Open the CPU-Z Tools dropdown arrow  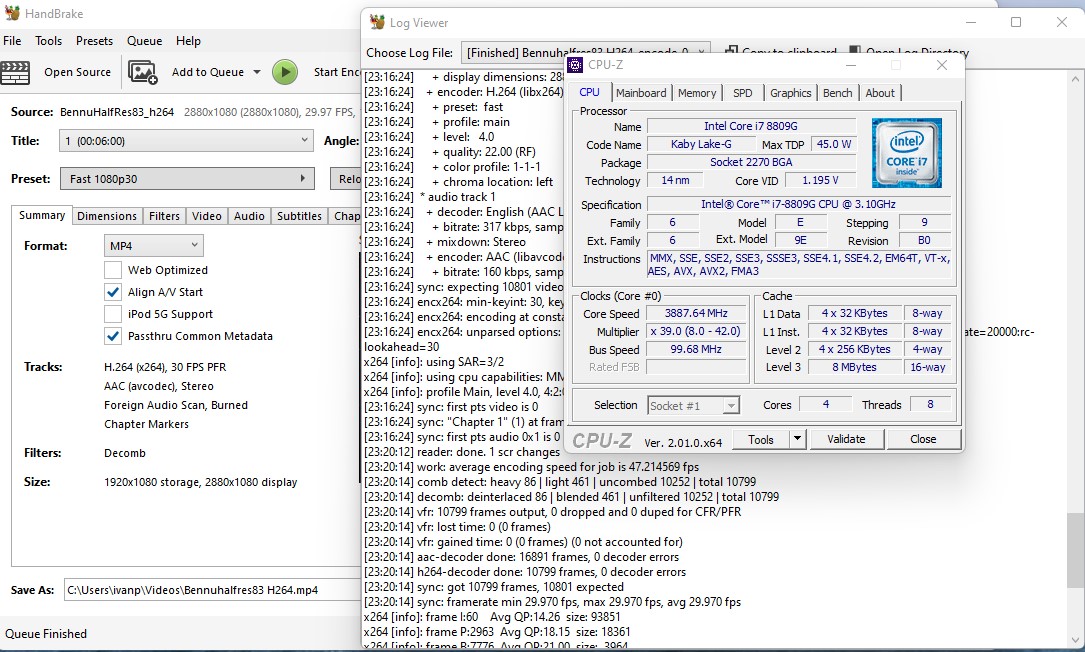[797, 439]
